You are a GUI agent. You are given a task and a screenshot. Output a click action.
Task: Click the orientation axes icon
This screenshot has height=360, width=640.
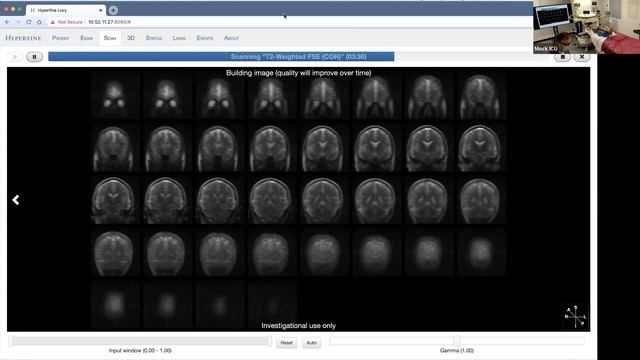575,316
